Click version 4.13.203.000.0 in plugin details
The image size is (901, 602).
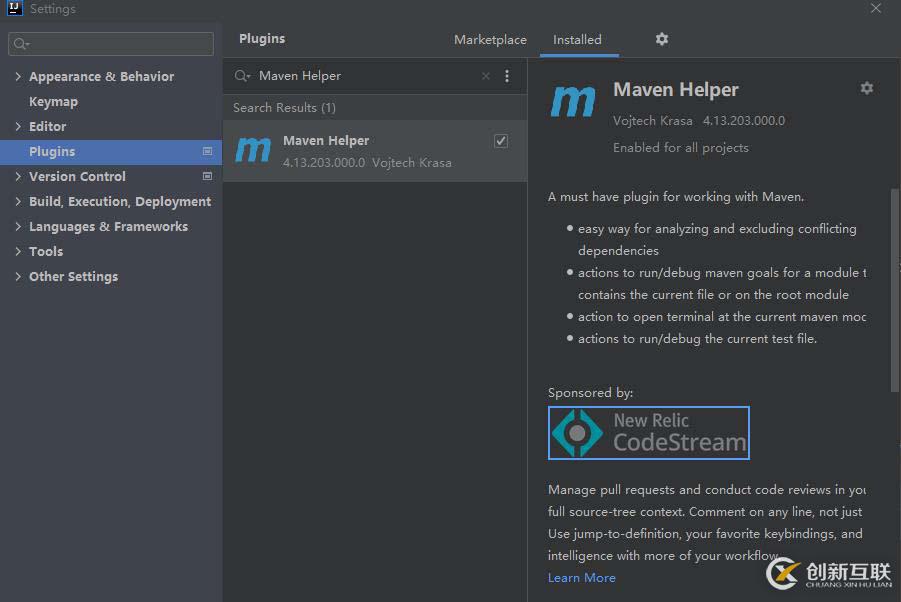pos(744,121)
